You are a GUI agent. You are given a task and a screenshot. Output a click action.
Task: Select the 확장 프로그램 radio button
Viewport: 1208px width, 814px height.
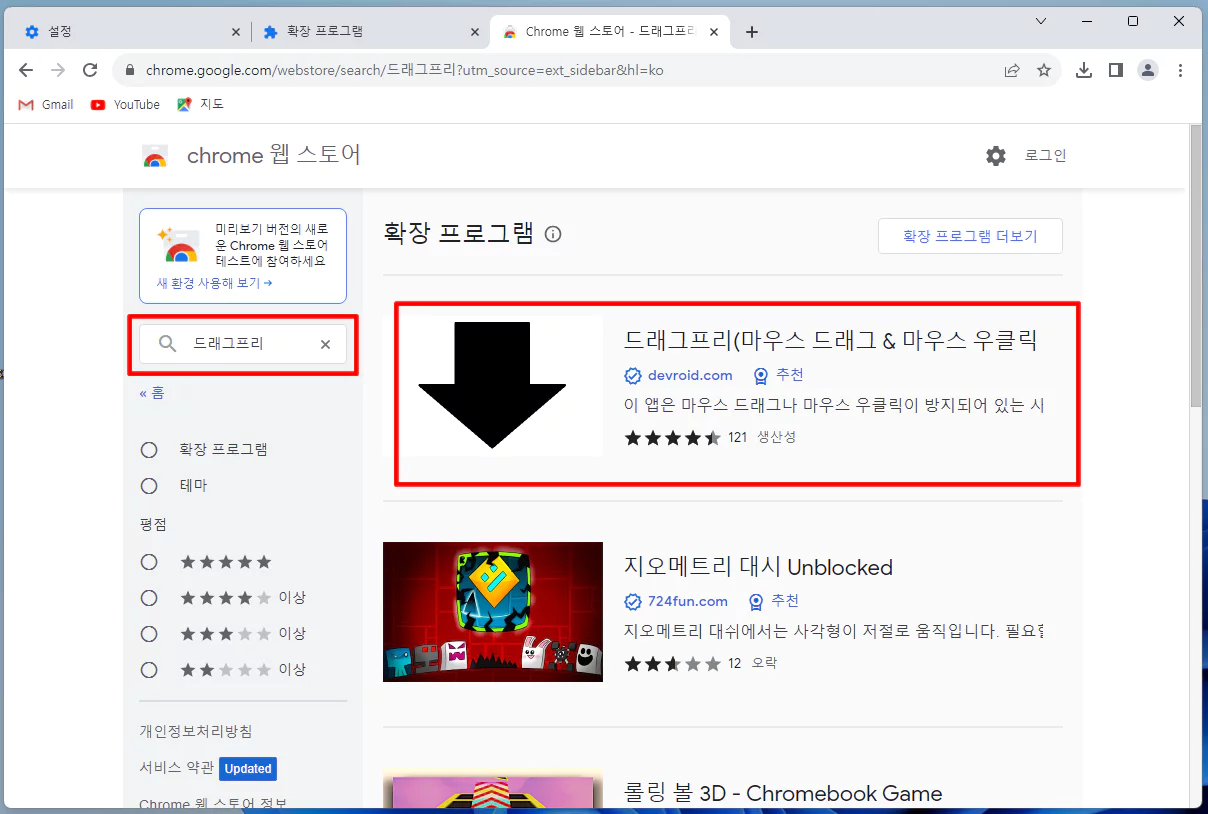click(x=149, y=450)
